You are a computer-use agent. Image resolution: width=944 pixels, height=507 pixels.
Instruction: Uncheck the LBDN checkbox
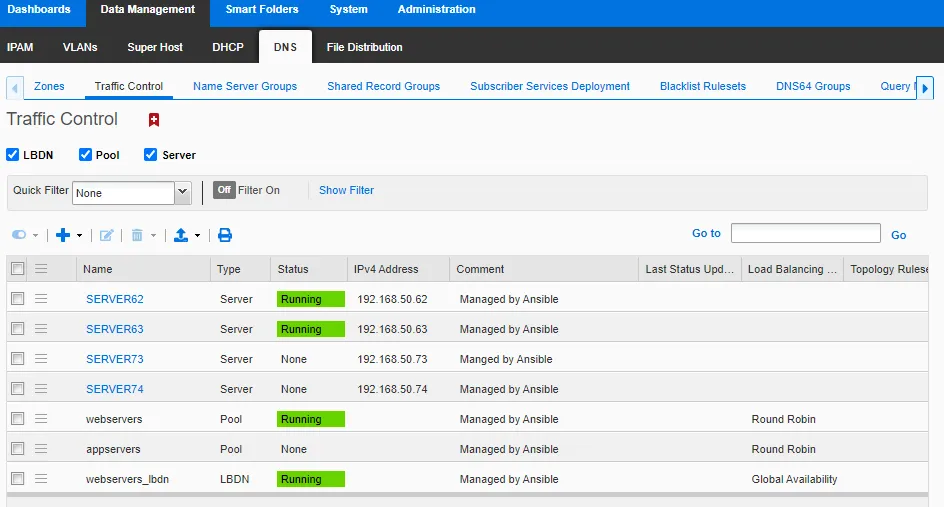13,155
